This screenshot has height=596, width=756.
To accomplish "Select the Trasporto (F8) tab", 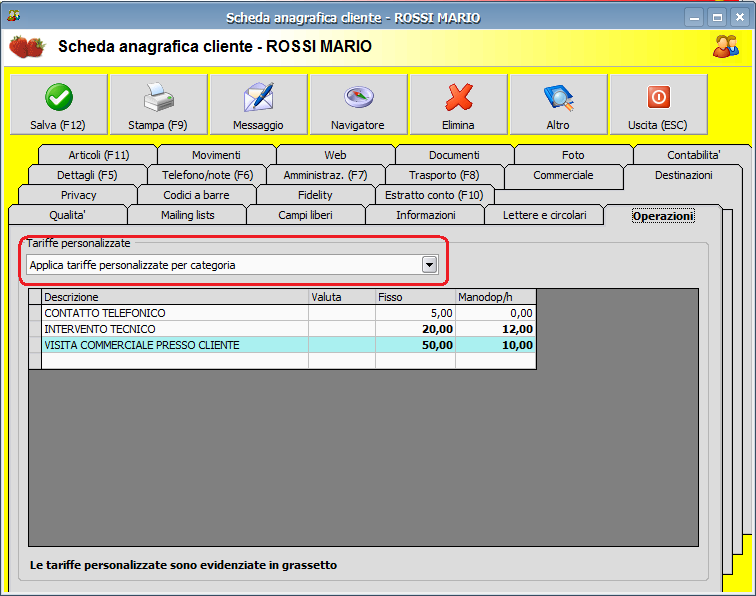I will pyautogui.click(x=444, y=175).
